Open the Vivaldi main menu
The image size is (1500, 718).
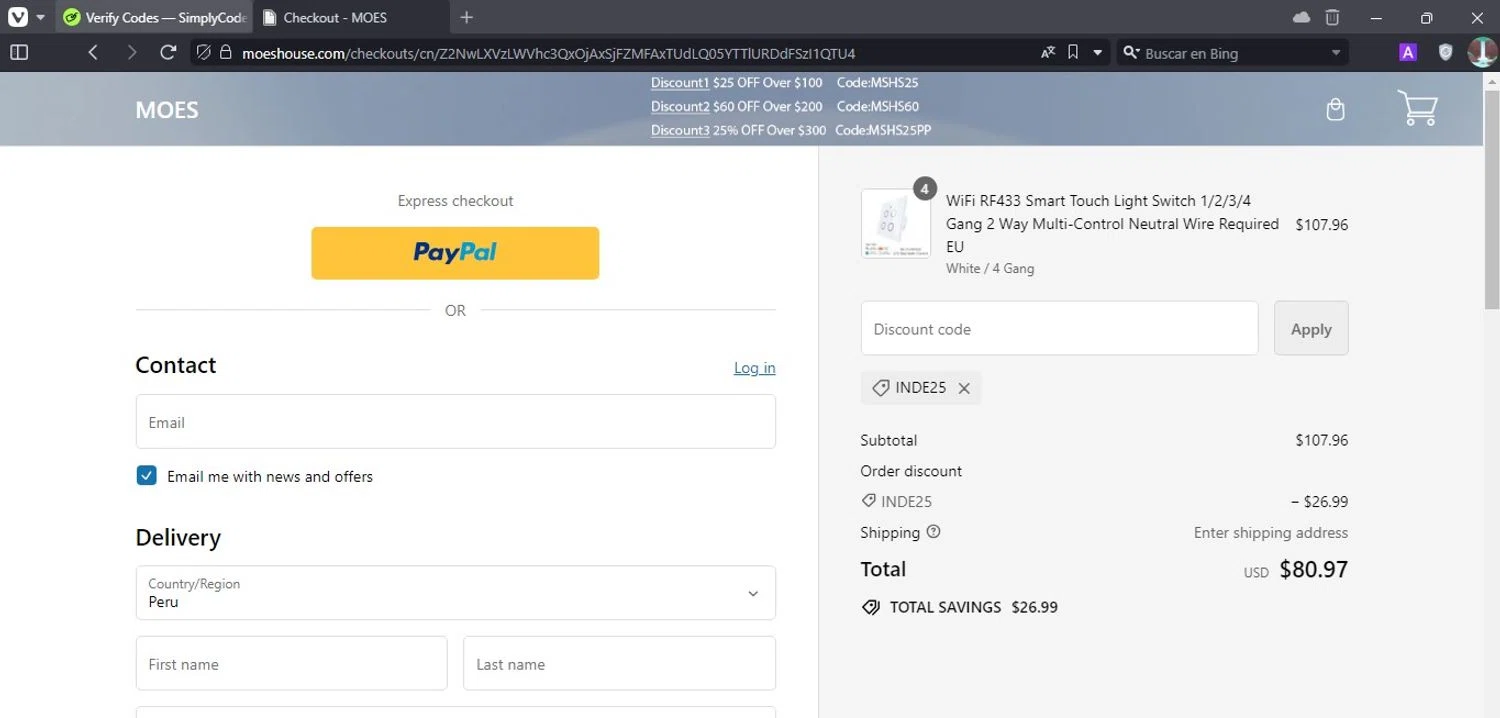click(x=18, y=17)
